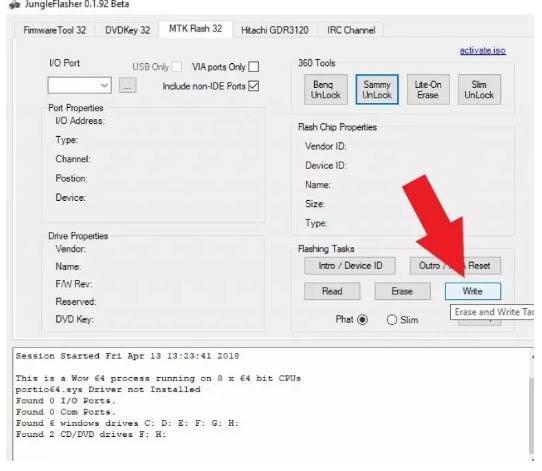
Task: Open the IRC Channel tab
Action: pyautogui.click(x=351, y=30)
